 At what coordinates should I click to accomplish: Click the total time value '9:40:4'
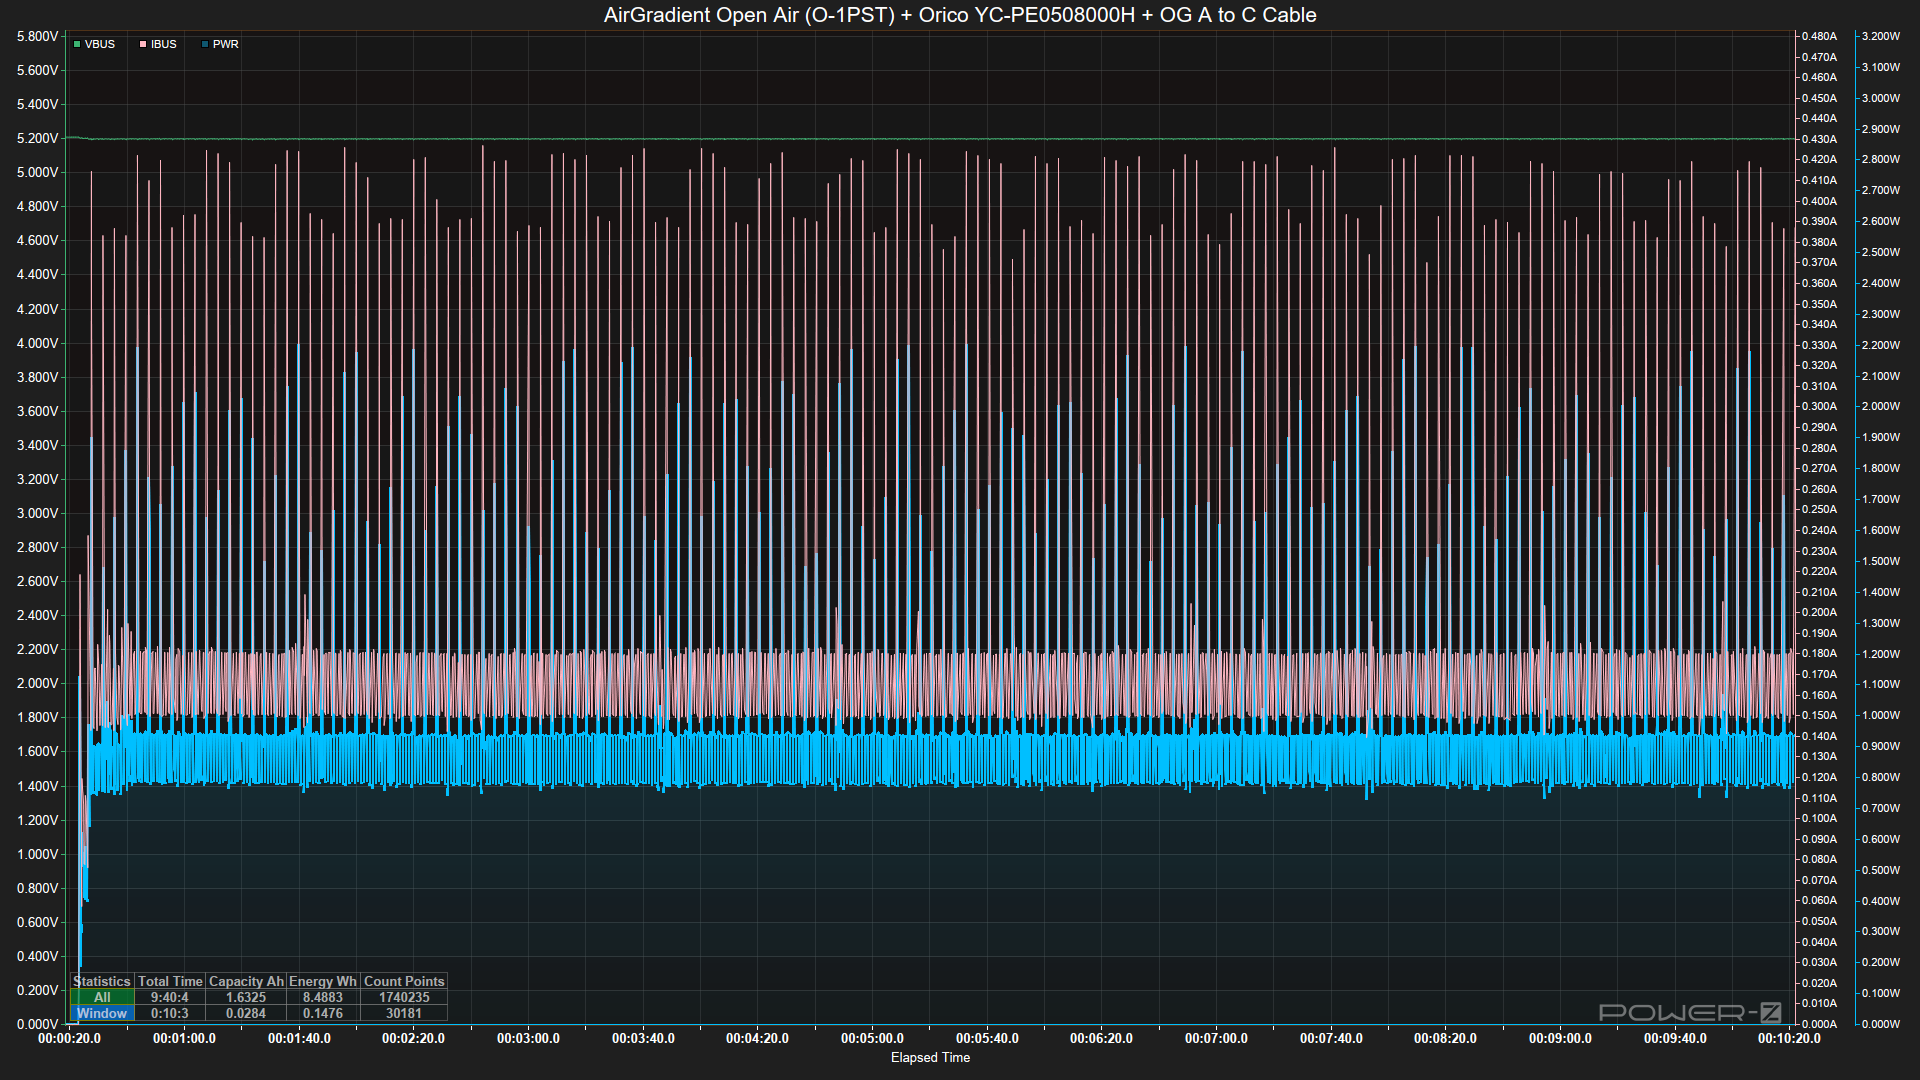(x=170, y=997)
